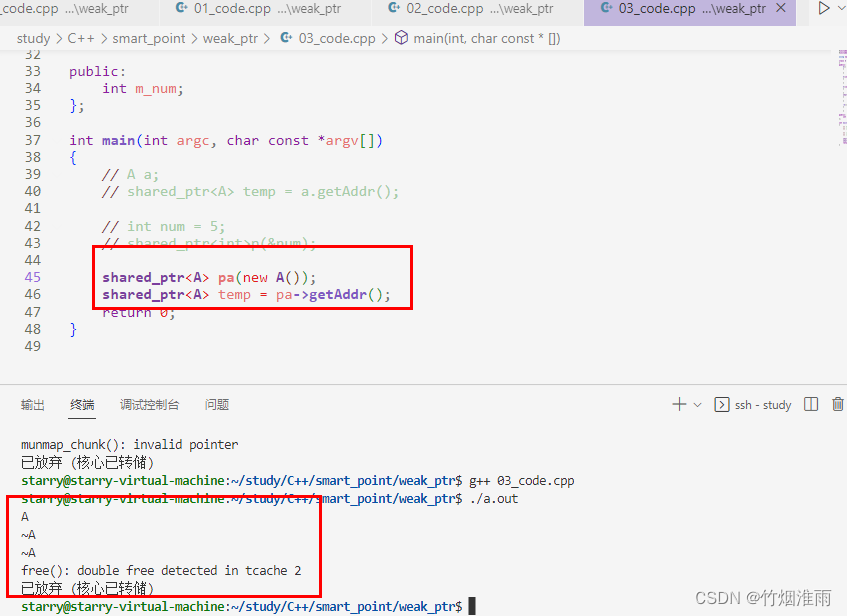
Task: Open the new terminal profile dropdown
Action: (697, 405)
